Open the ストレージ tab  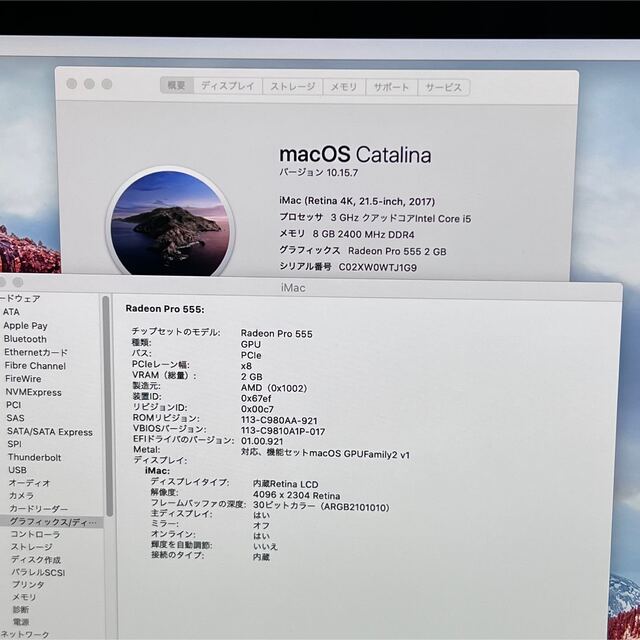tap(293, 87)
